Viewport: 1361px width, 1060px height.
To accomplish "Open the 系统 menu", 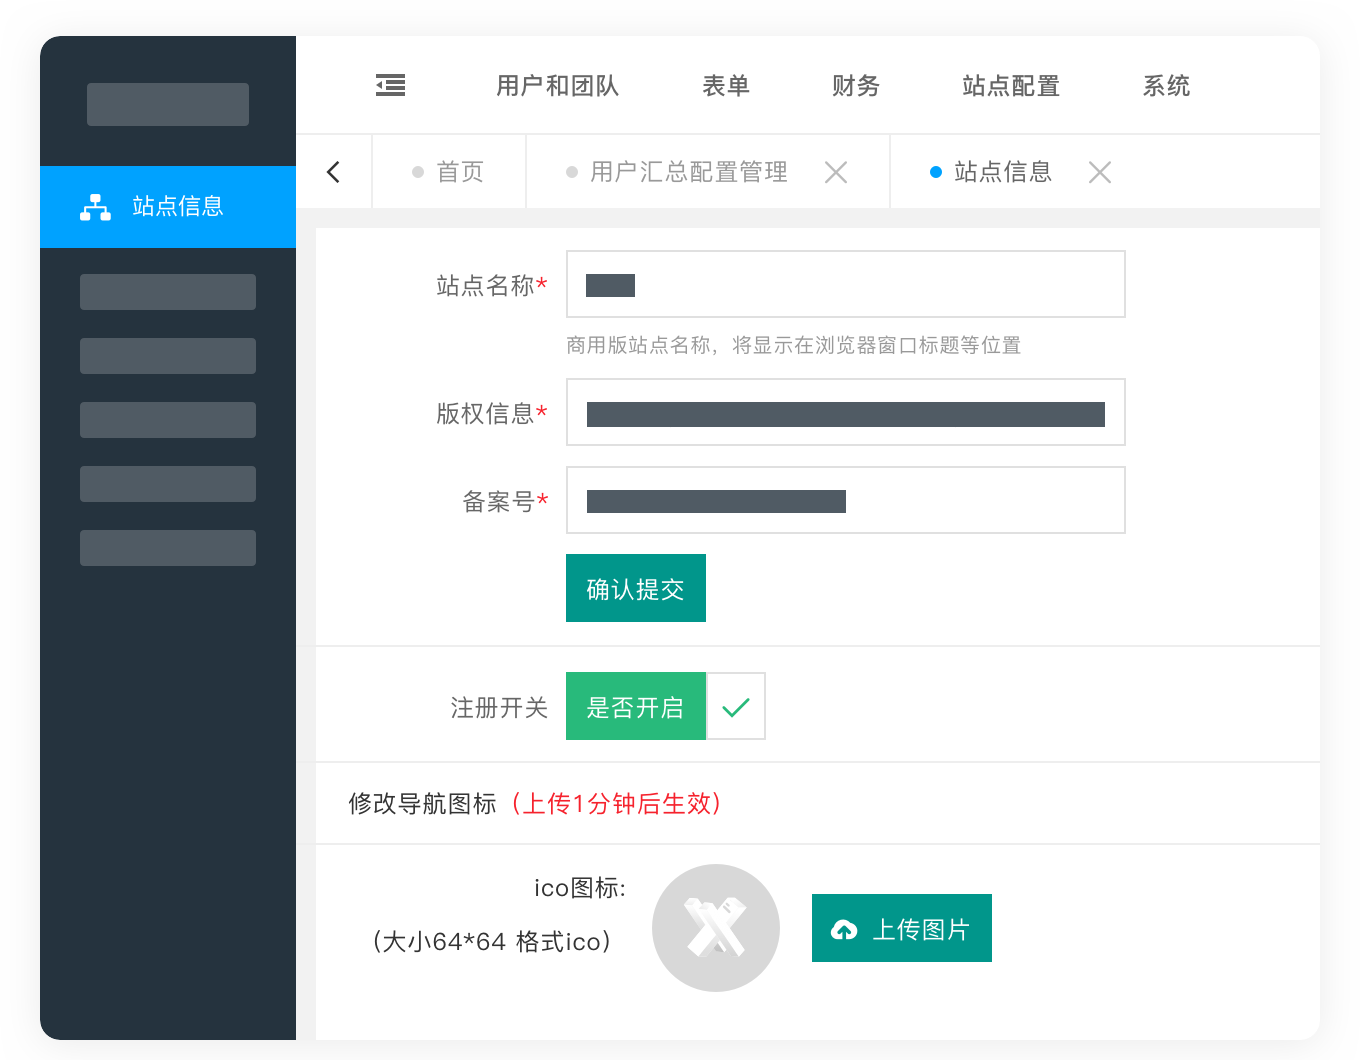I will click(1166, 86).
